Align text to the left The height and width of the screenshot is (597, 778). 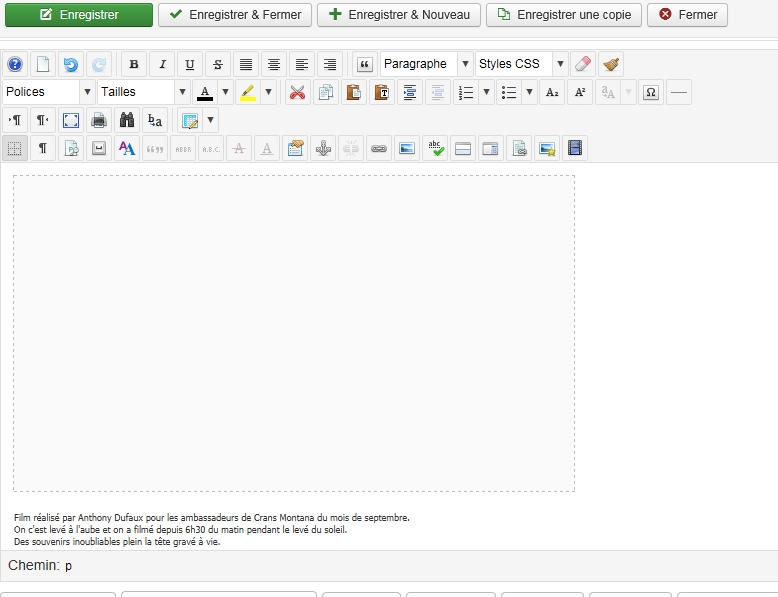tap(302, 65)
